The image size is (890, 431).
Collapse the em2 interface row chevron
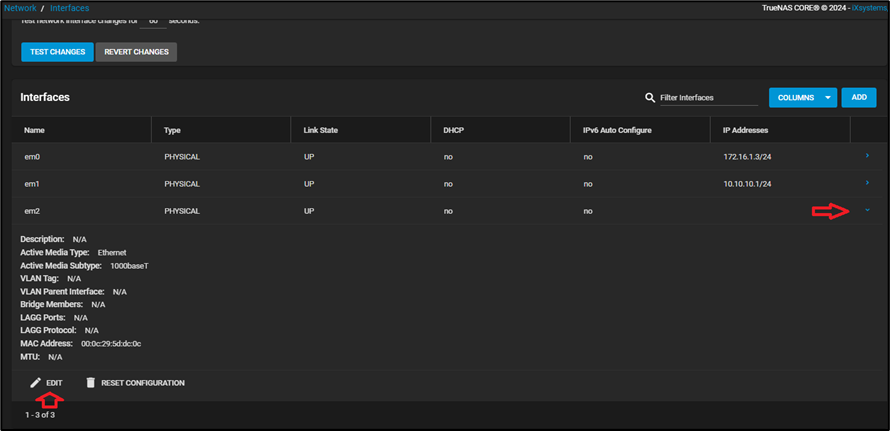pyautogui.click(x=867, y=210)
